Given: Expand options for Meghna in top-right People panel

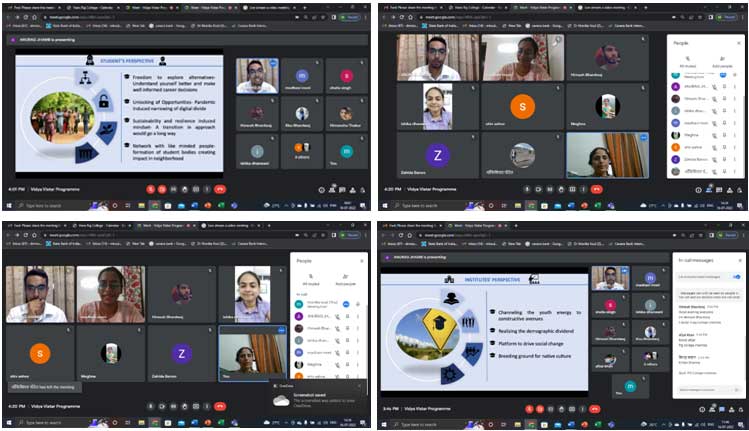Looking at the screenshot, I should pyautogui.click(x=737, y=134).
